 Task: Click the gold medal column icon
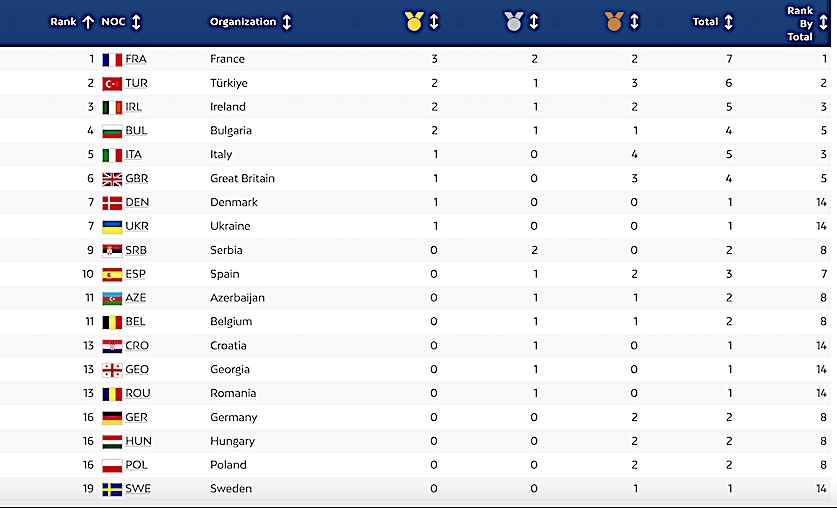click(413, 21)
